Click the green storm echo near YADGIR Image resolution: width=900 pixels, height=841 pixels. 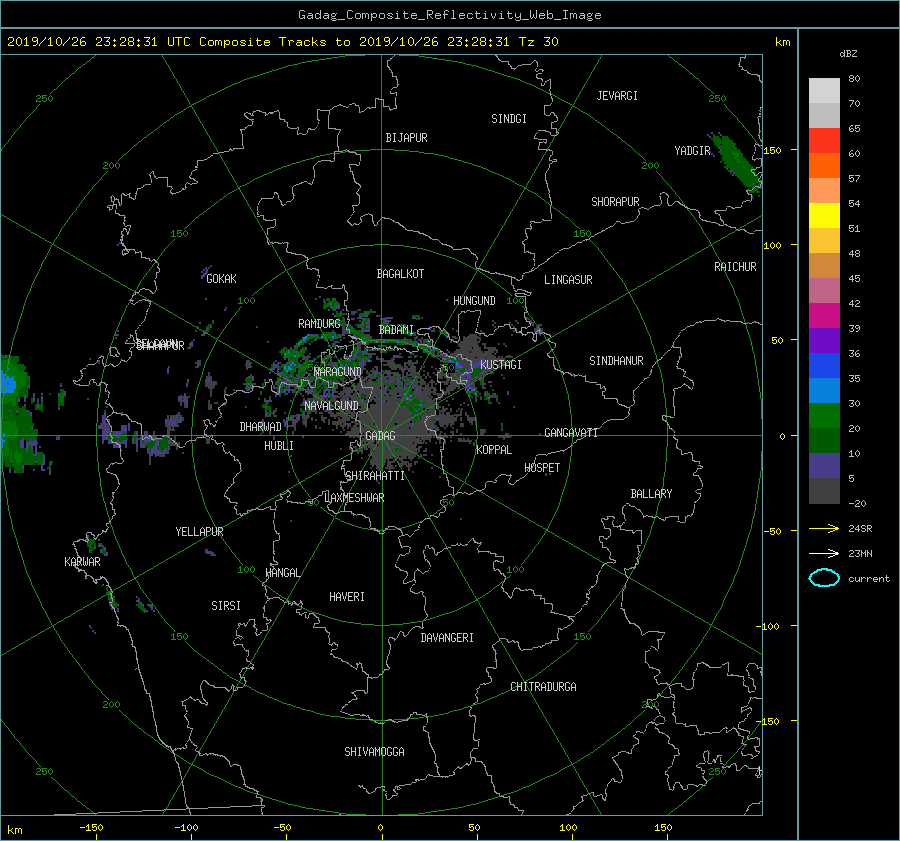(734, 161)
